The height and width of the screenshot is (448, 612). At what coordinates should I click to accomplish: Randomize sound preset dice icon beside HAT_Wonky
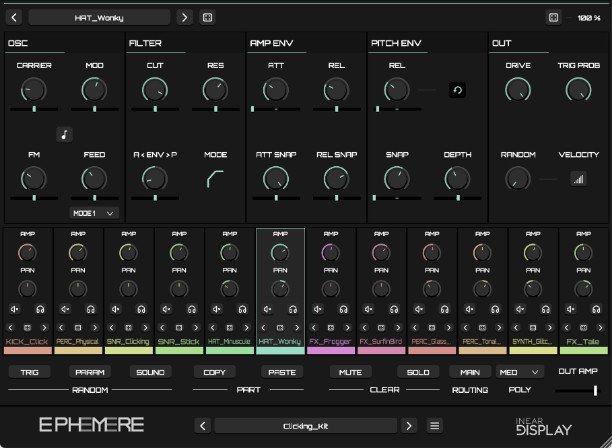[x=207, y=18]
